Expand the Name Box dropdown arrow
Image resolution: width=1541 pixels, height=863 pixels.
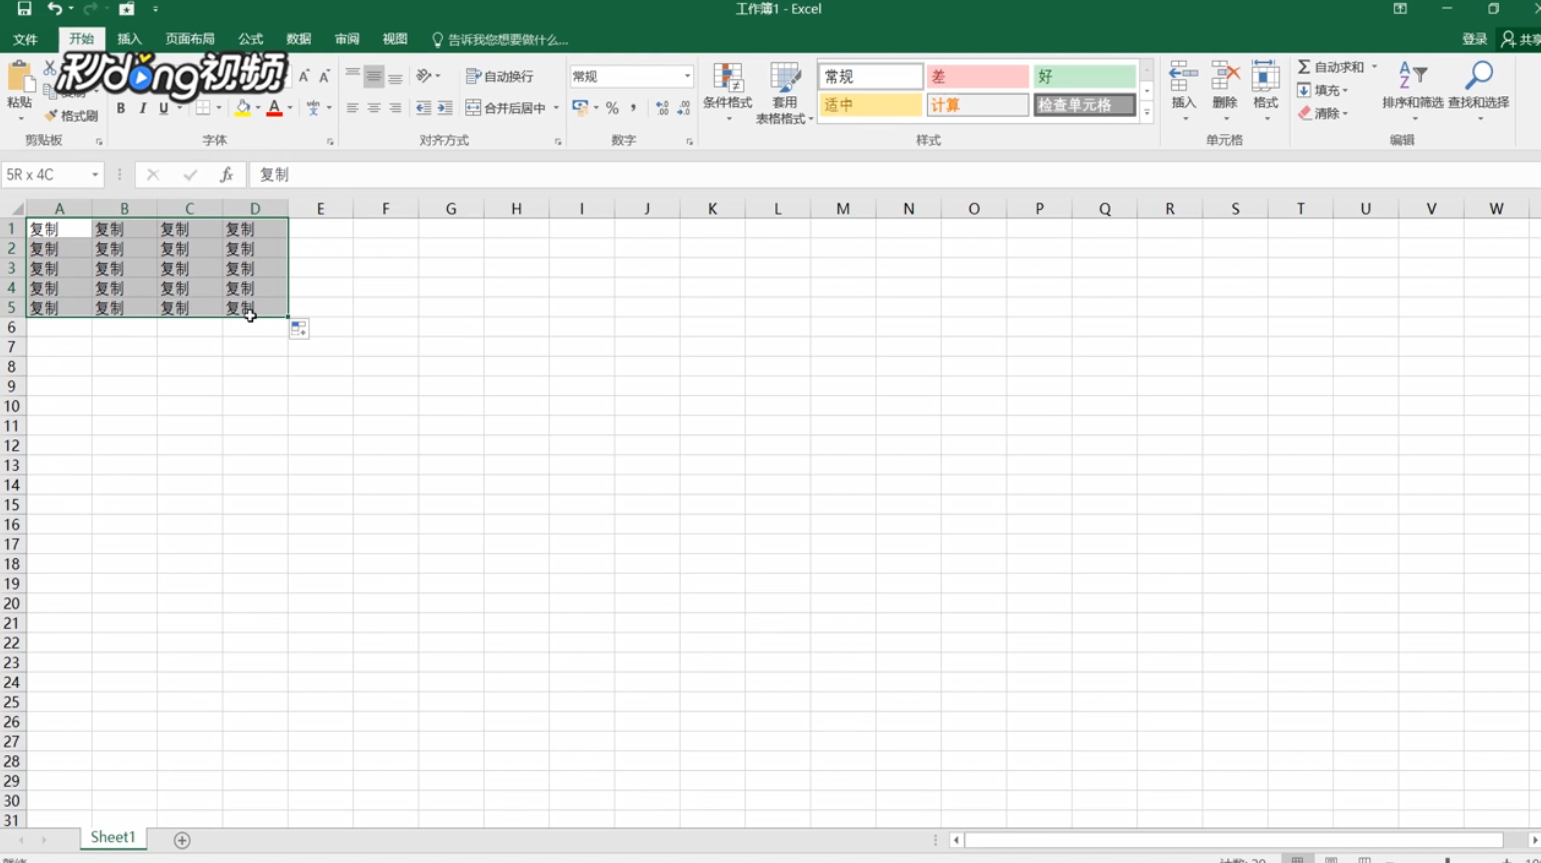click(x=95, y=175)
